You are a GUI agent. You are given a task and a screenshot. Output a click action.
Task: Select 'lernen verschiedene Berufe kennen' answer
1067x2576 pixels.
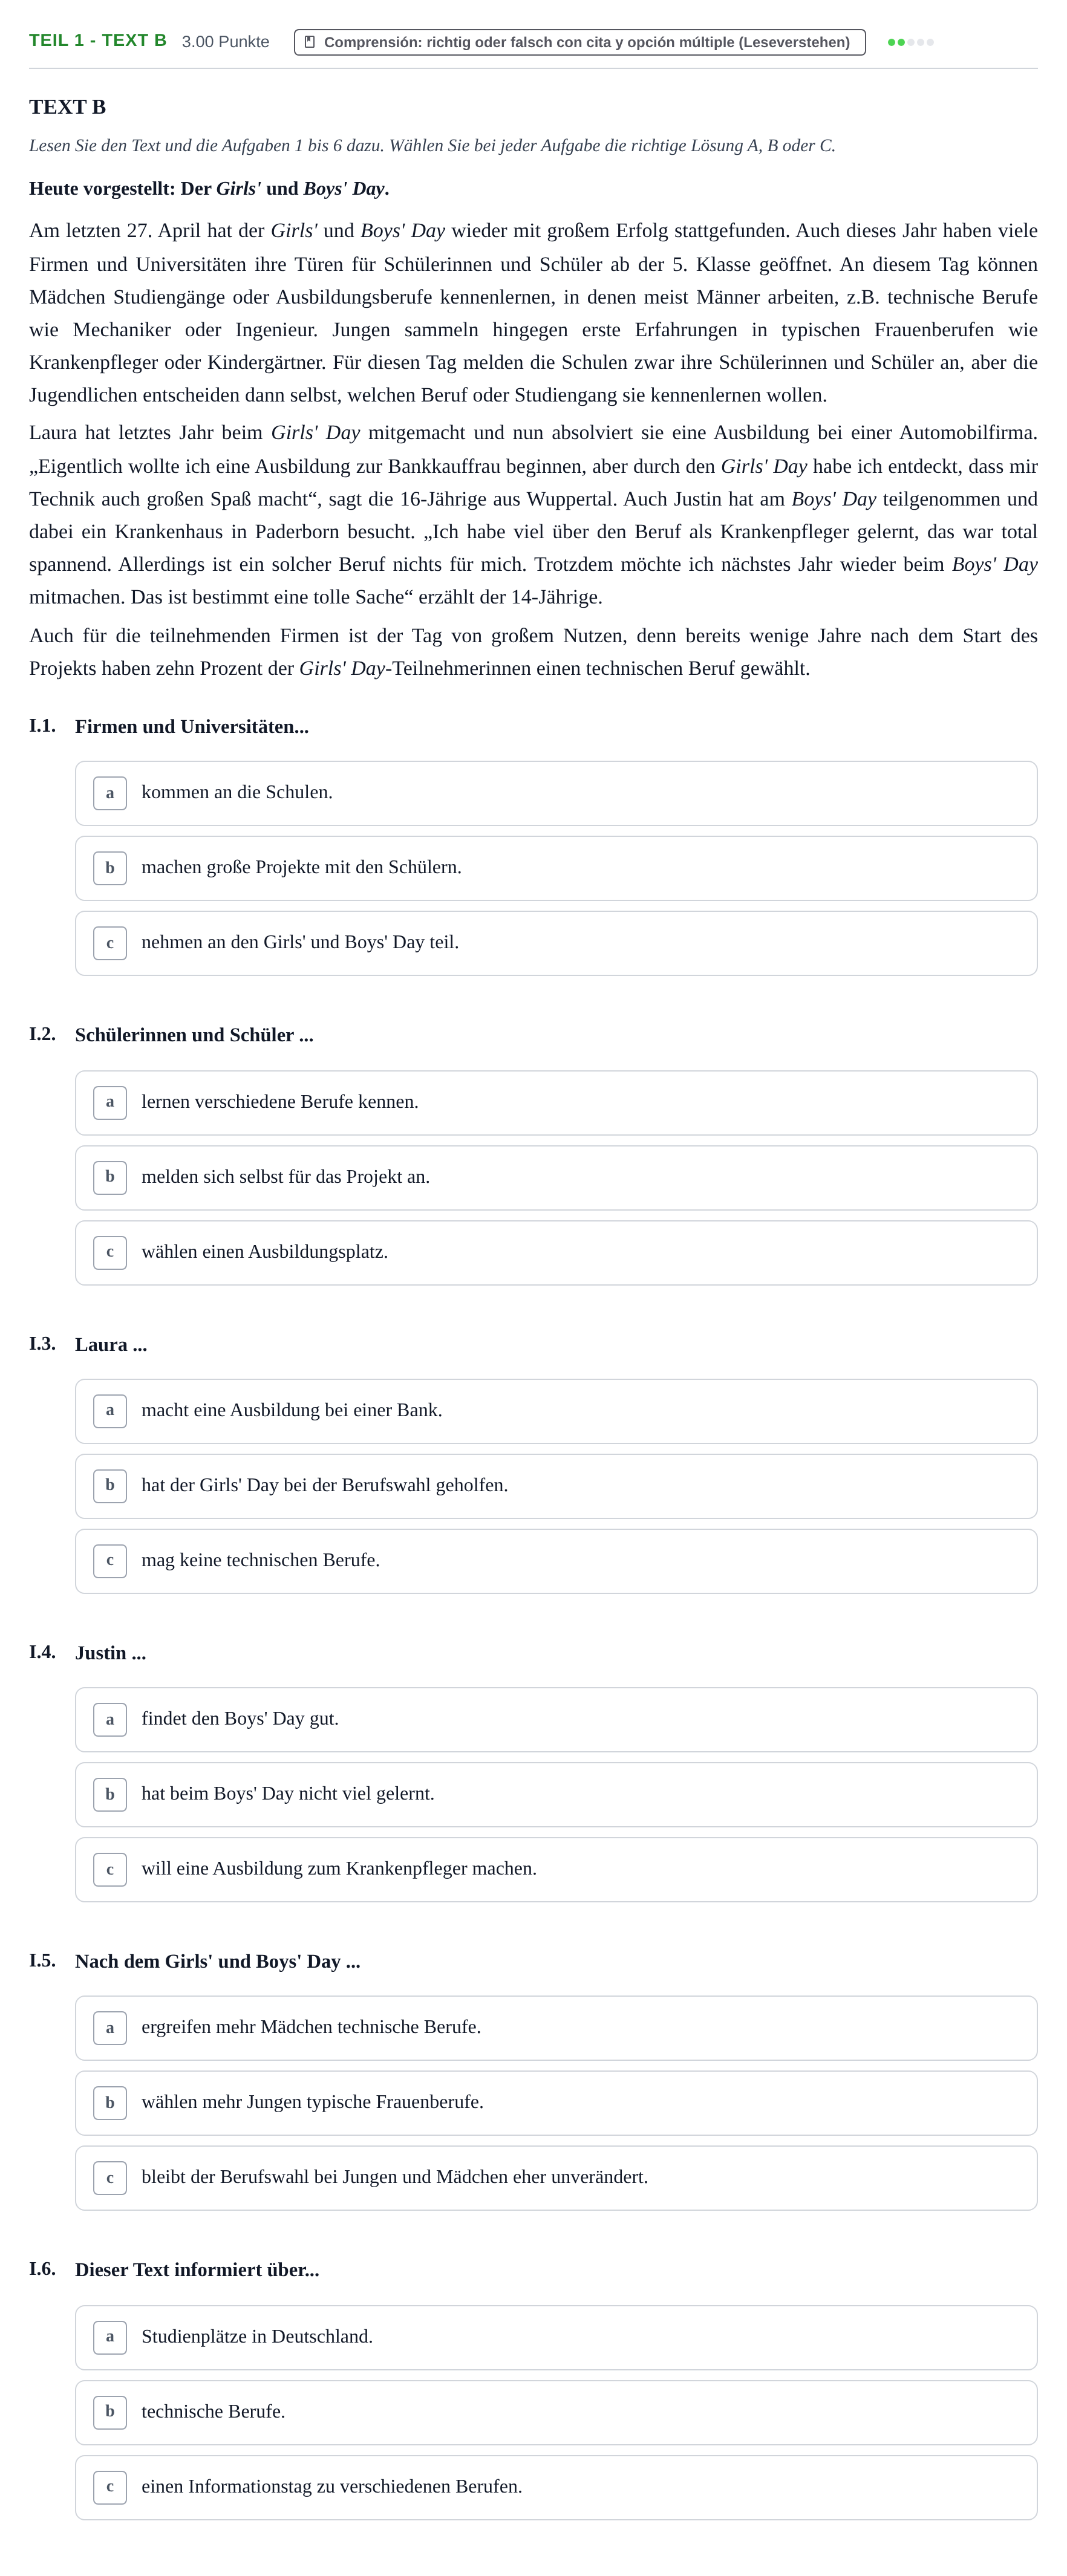[556, 1103]
